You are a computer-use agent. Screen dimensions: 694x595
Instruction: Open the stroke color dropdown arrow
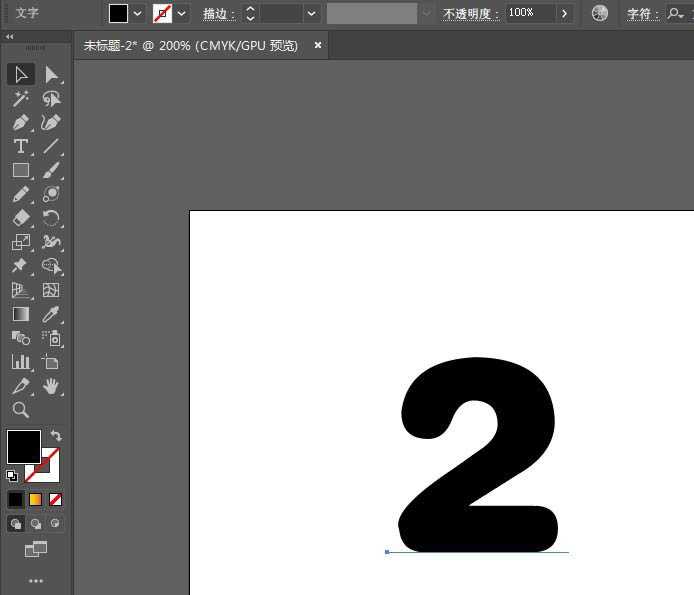(x=182, y=13)
